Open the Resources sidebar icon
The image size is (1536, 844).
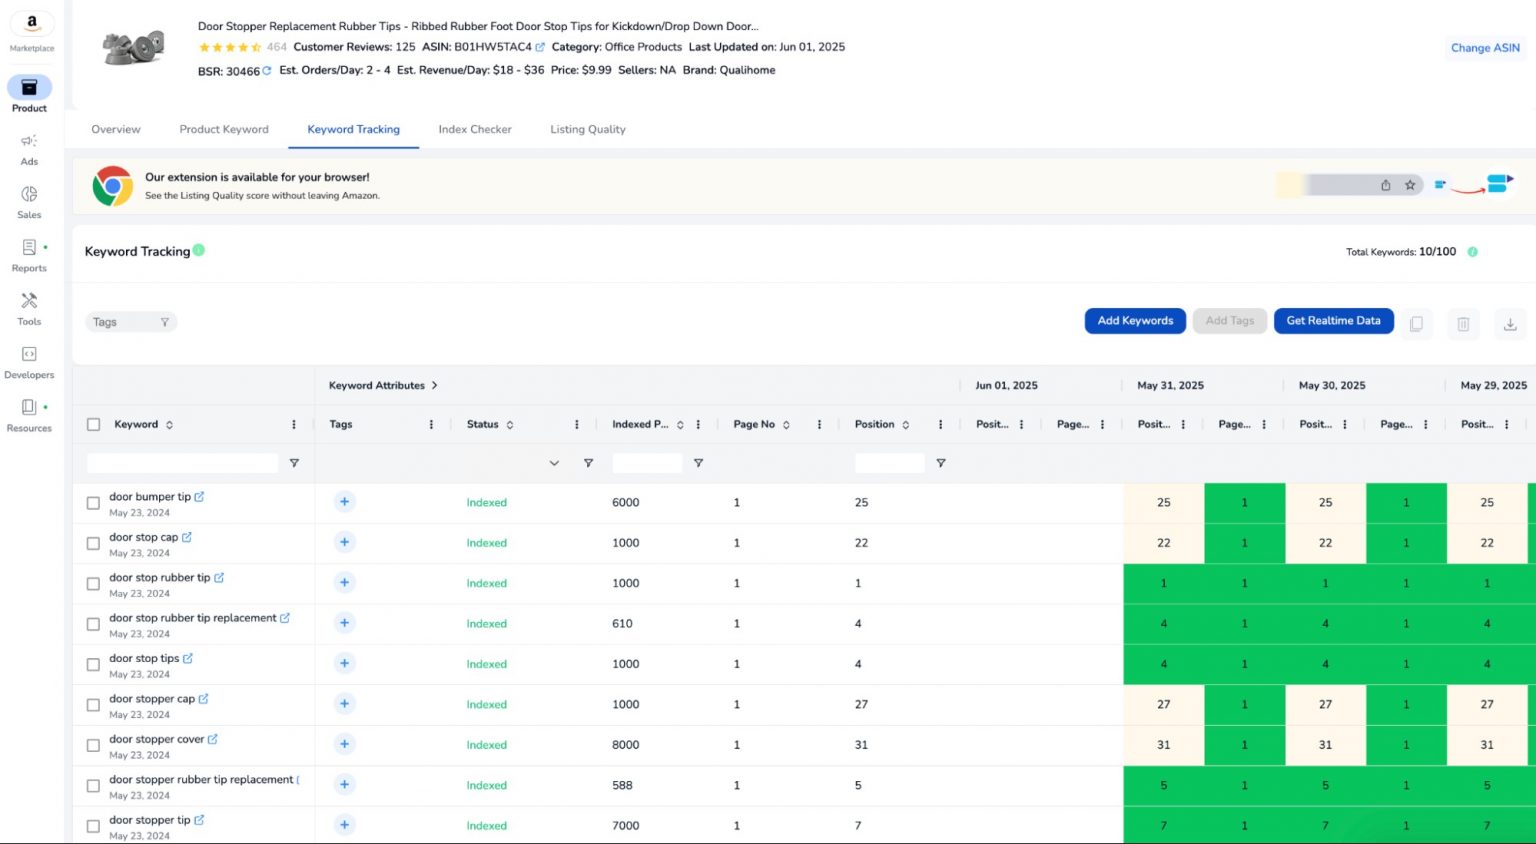pos(29,407)
